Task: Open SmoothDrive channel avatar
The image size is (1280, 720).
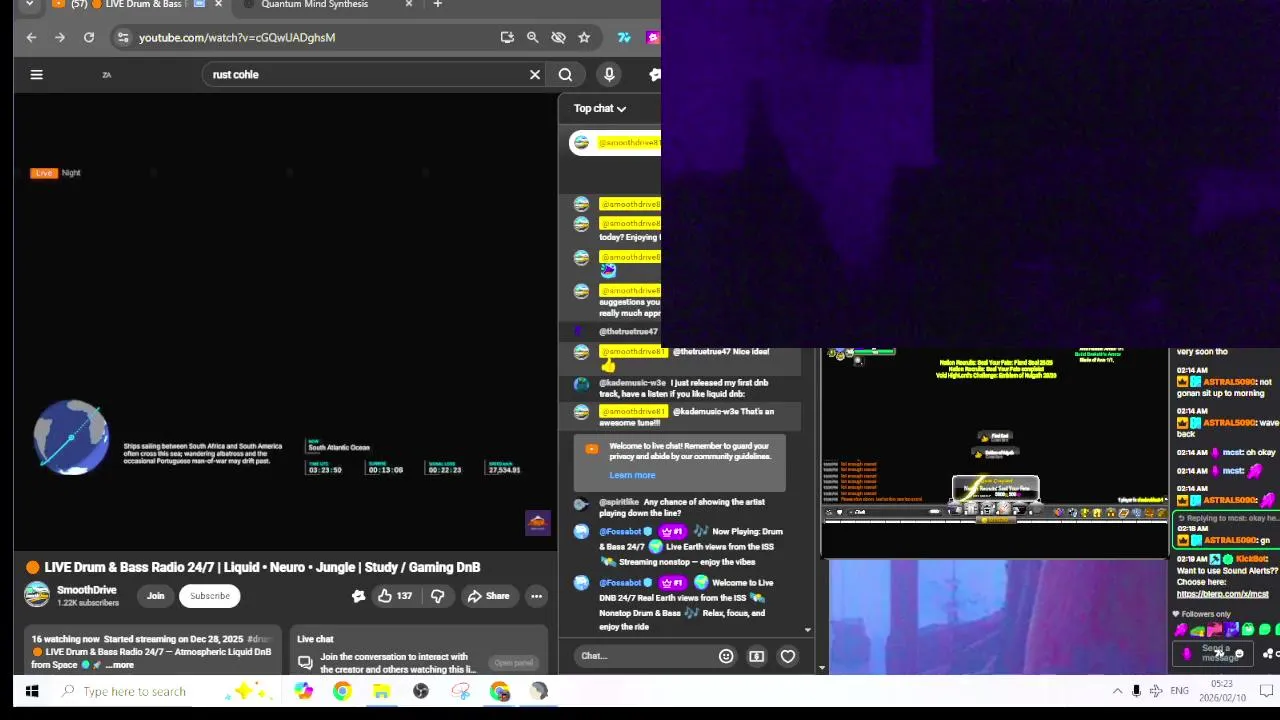Action: click(37, 595)
